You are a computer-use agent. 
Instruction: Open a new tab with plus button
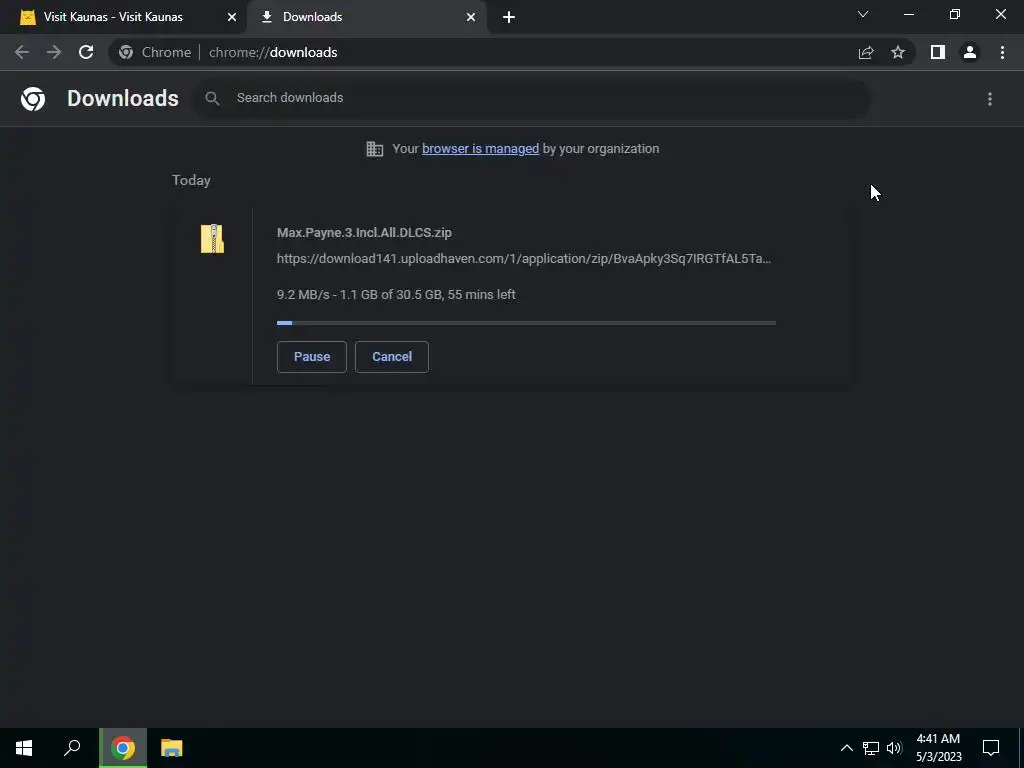click(x=509, y=17)
